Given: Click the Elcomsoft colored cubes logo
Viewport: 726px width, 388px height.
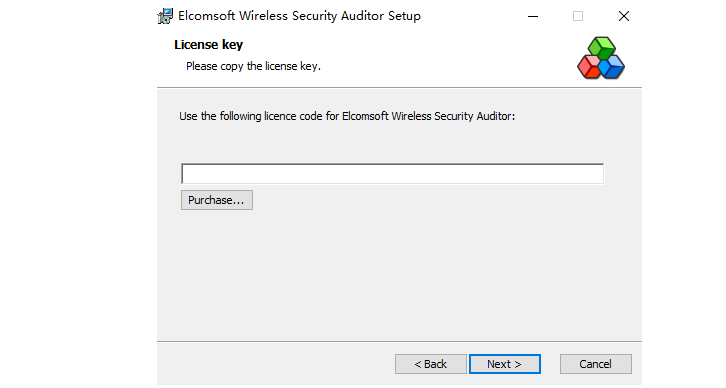Looking at the screenshot, I should click(601, 58).
